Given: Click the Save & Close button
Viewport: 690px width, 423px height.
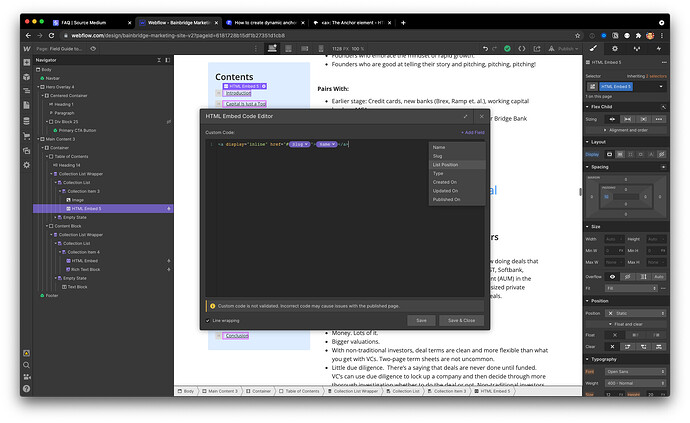Looking at the screenshot, I should (461, 320).
